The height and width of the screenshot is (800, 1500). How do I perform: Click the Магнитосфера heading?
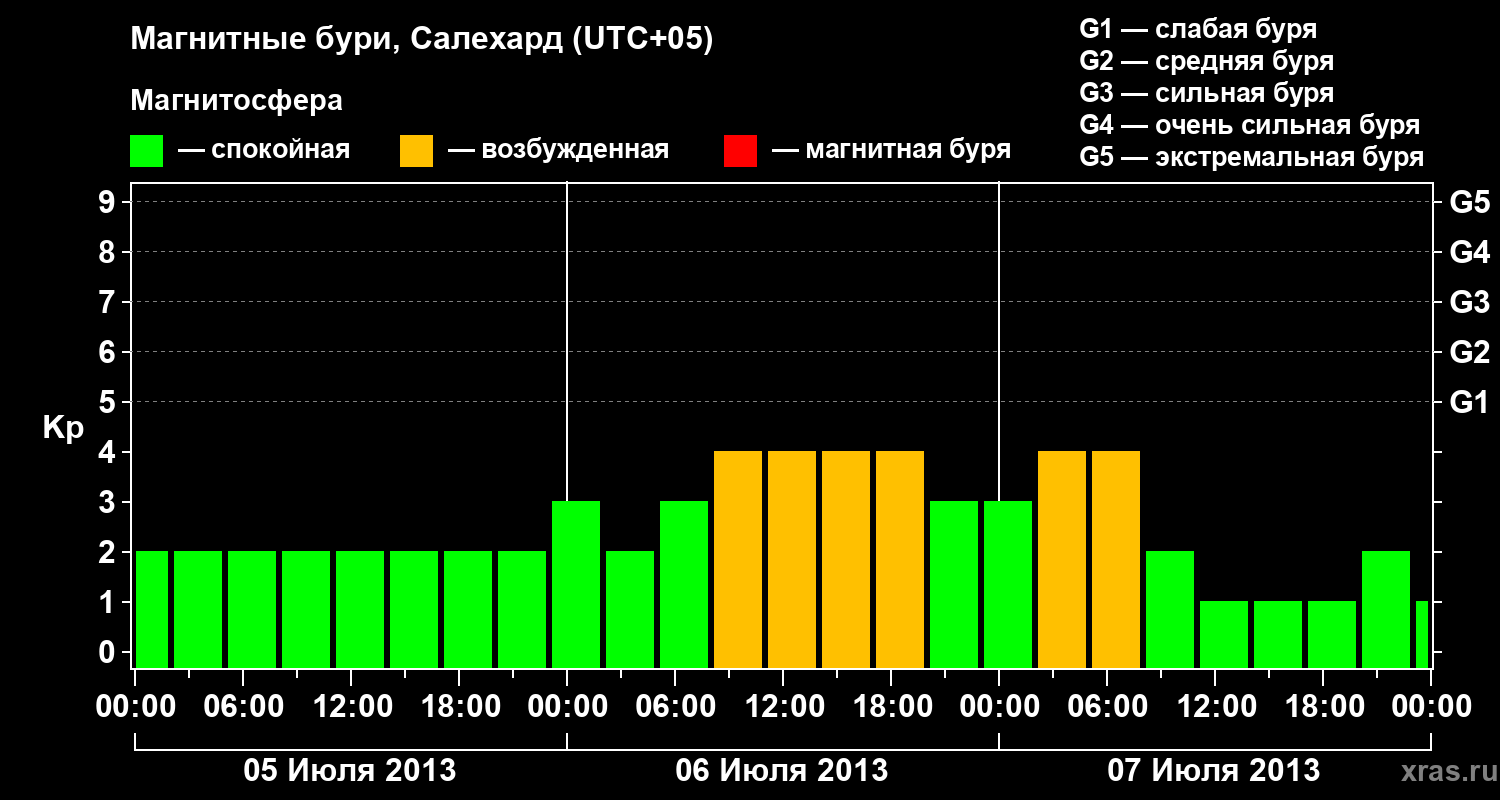[x=236, y=101]
